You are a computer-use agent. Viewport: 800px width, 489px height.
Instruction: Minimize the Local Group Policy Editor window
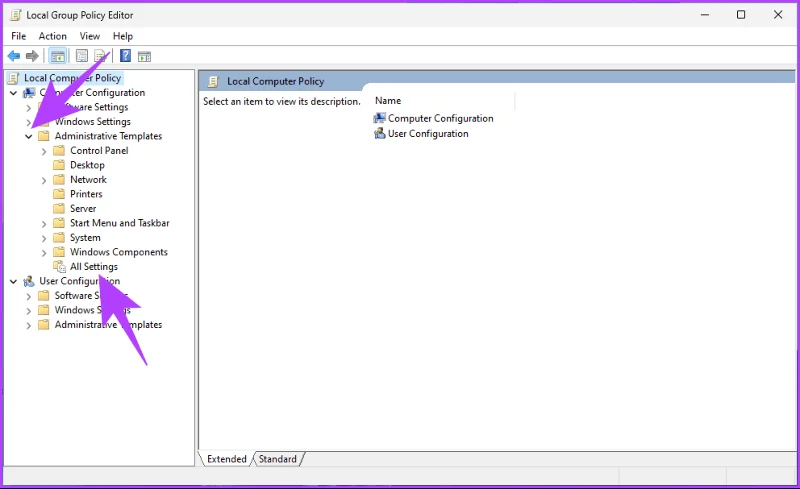click(x=705, y=15)
